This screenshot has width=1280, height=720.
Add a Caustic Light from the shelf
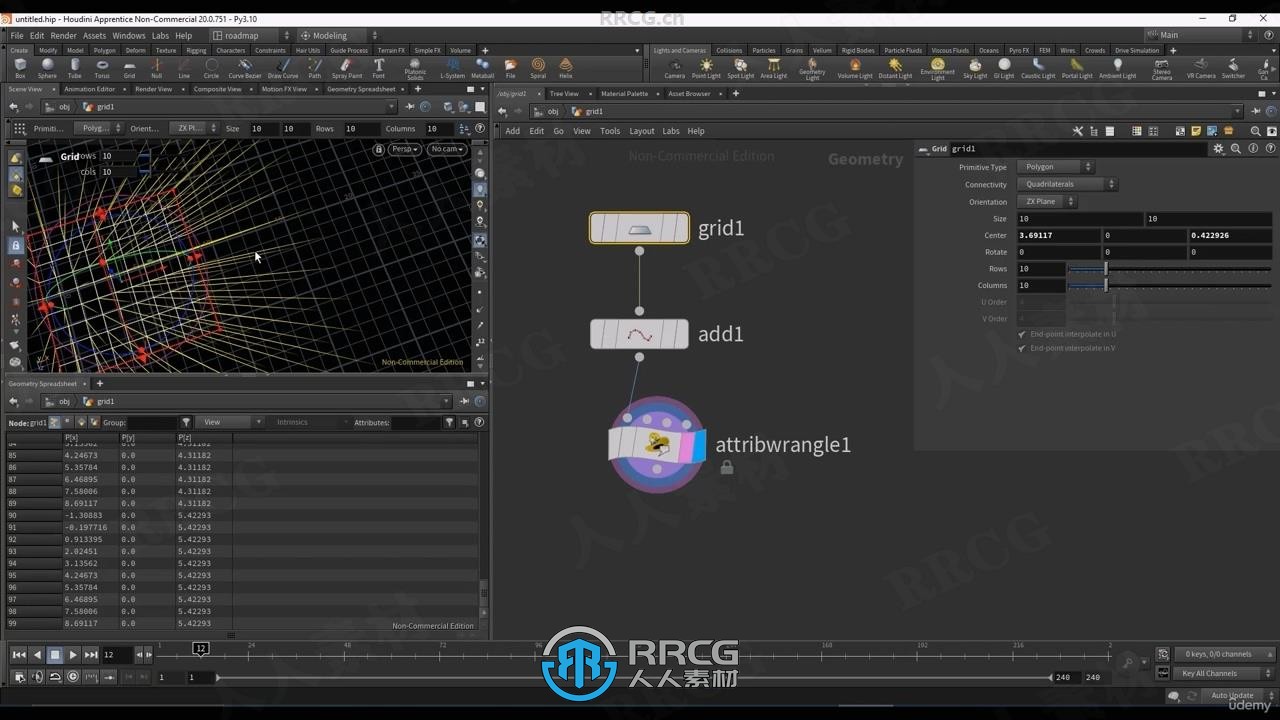point(1038,68)
